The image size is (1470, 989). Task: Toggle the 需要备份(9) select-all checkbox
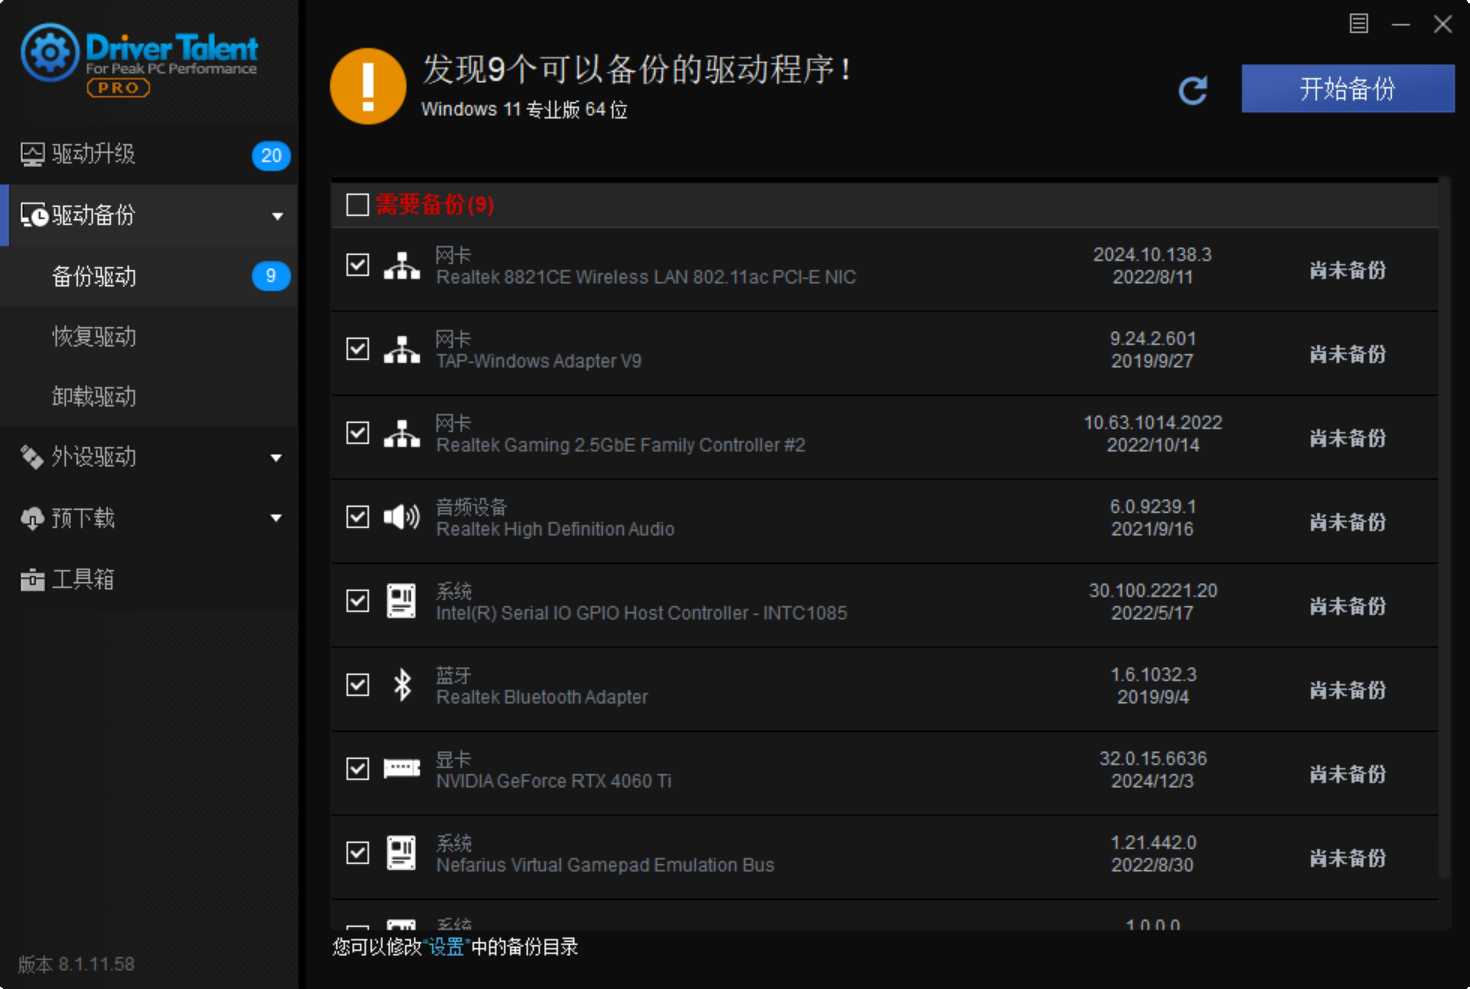[357, 205]
